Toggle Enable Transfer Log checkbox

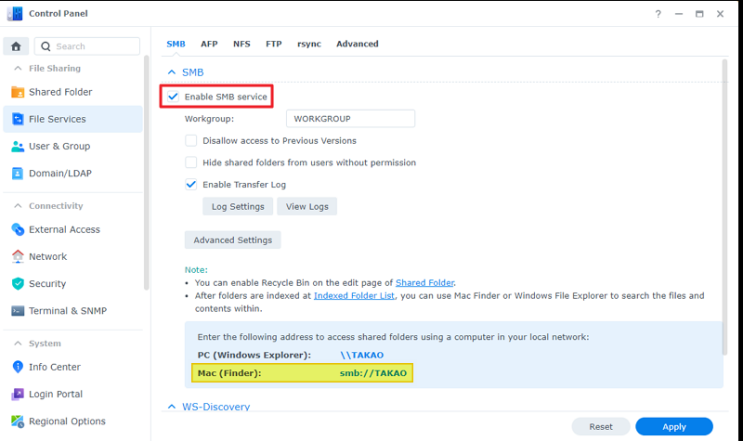(191, 184)
